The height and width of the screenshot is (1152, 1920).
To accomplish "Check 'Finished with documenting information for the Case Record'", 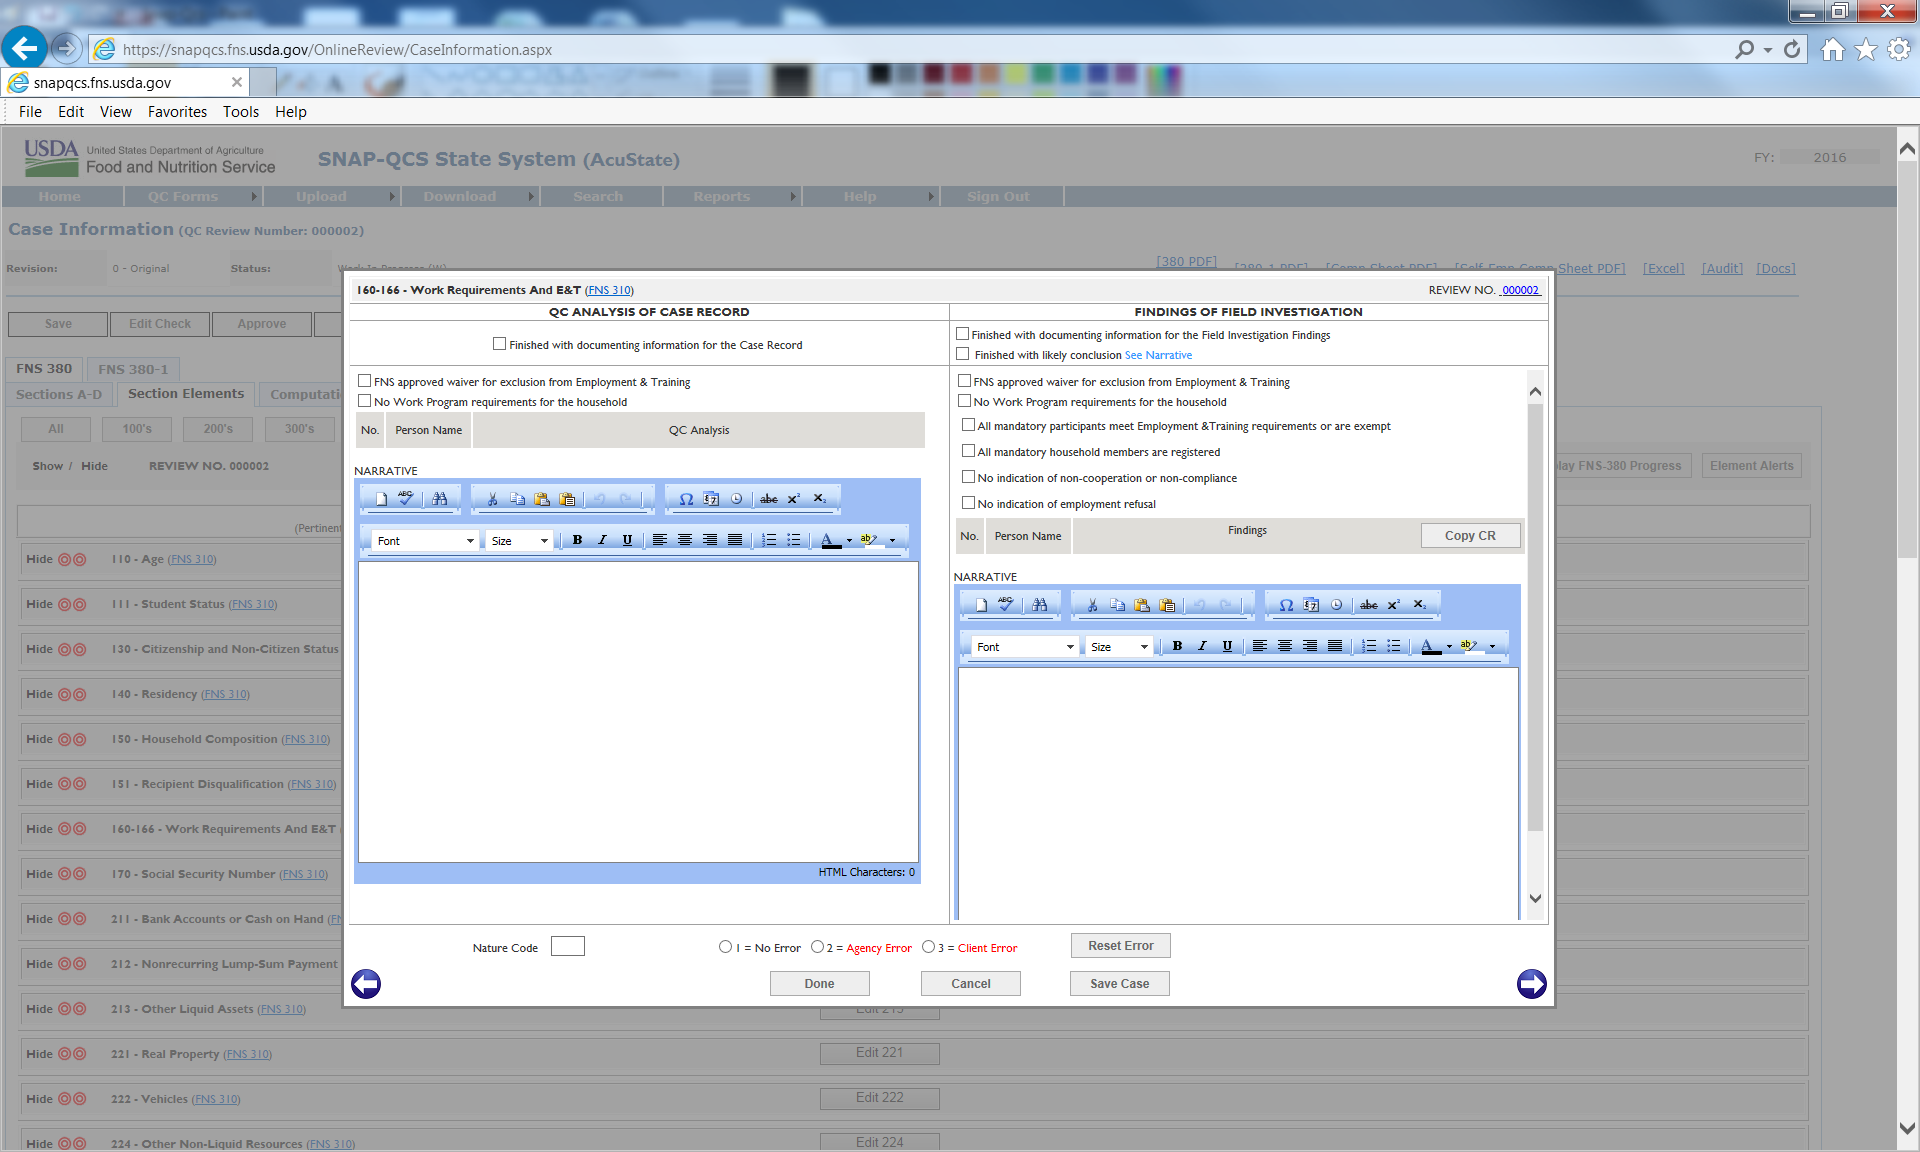I will point(499,344).
